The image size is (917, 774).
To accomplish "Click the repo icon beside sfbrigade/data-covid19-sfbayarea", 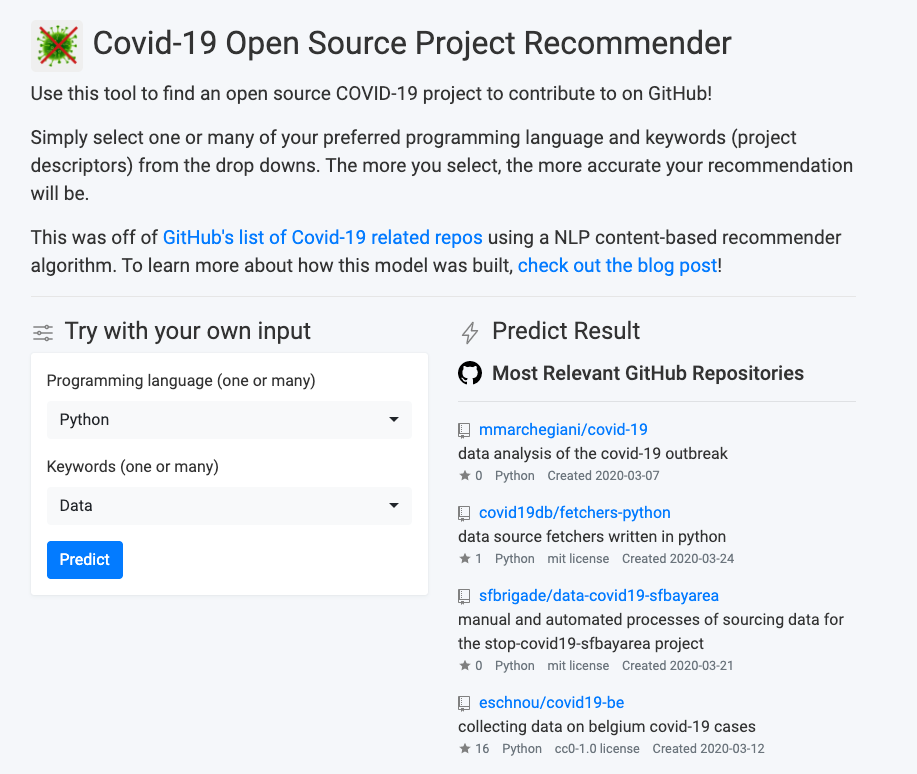I will 464,597.
